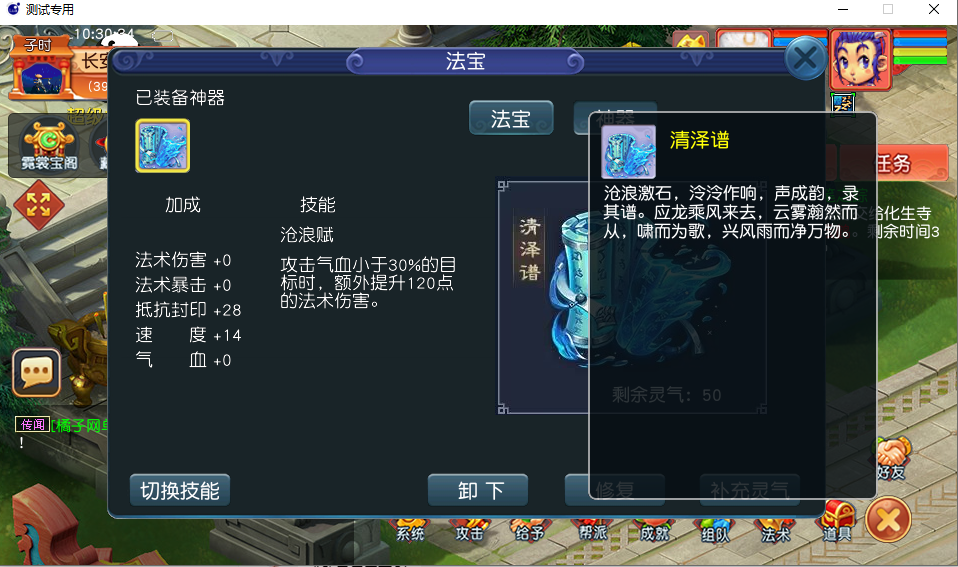The width and height of the screenshot is (958, 567).
Task: Click the 补充灵气 button
Action: click(750, 490)
